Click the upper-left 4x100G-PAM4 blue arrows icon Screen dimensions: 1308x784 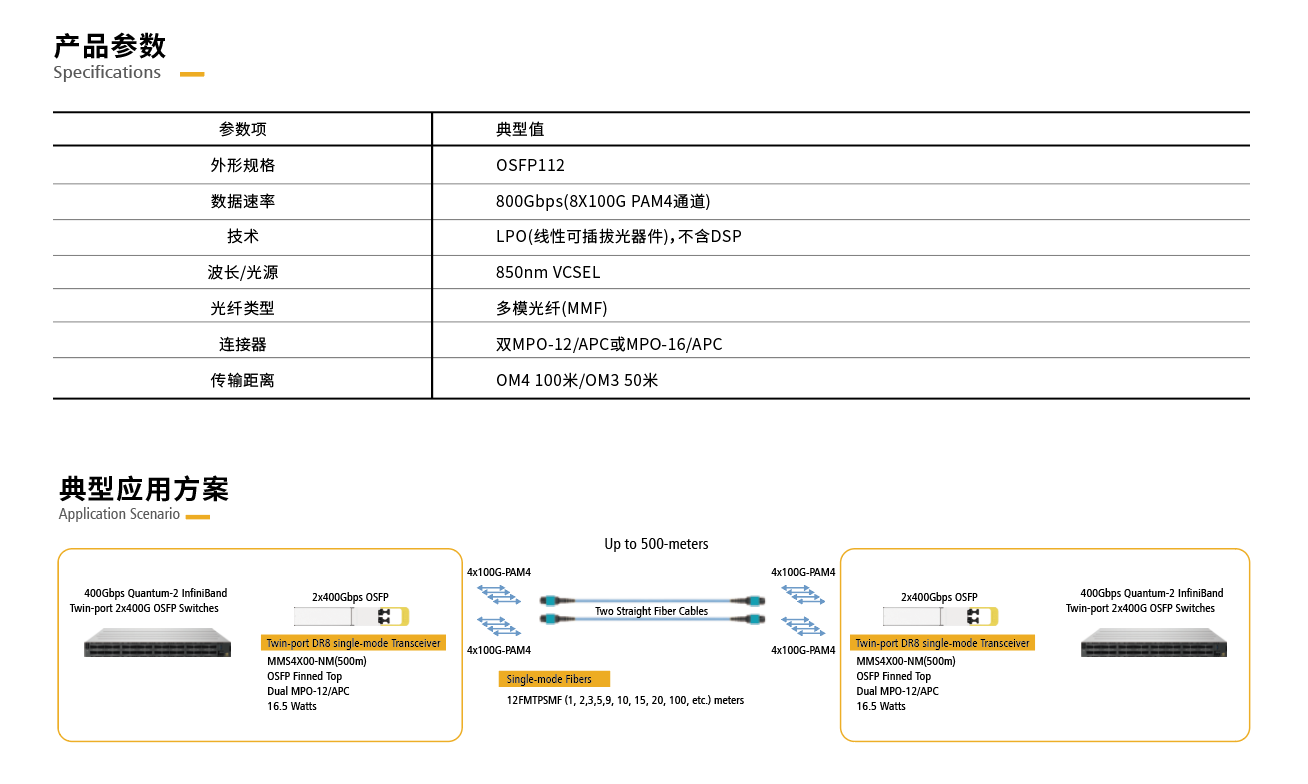[x=499, y=594]
